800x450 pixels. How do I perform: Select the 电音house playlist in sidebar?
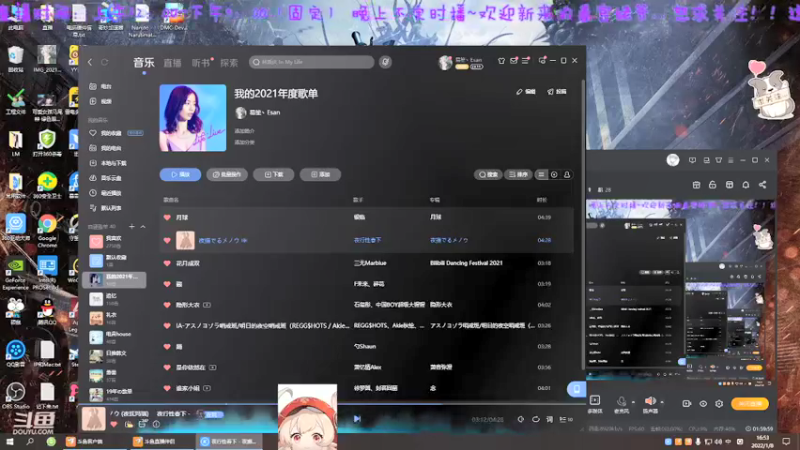pyautogui.click(x=114, y=337)
